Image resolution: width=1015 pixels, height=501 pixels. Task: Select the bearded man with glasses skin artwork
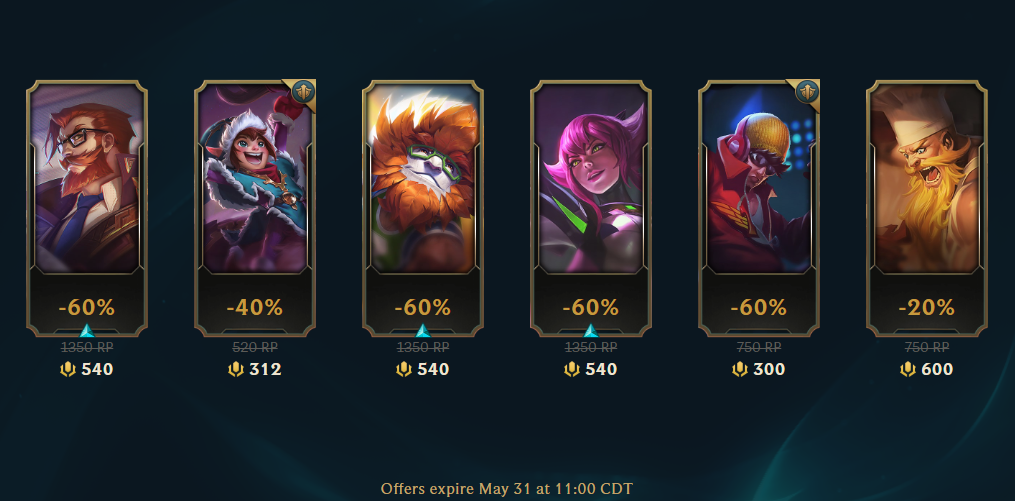87,177
